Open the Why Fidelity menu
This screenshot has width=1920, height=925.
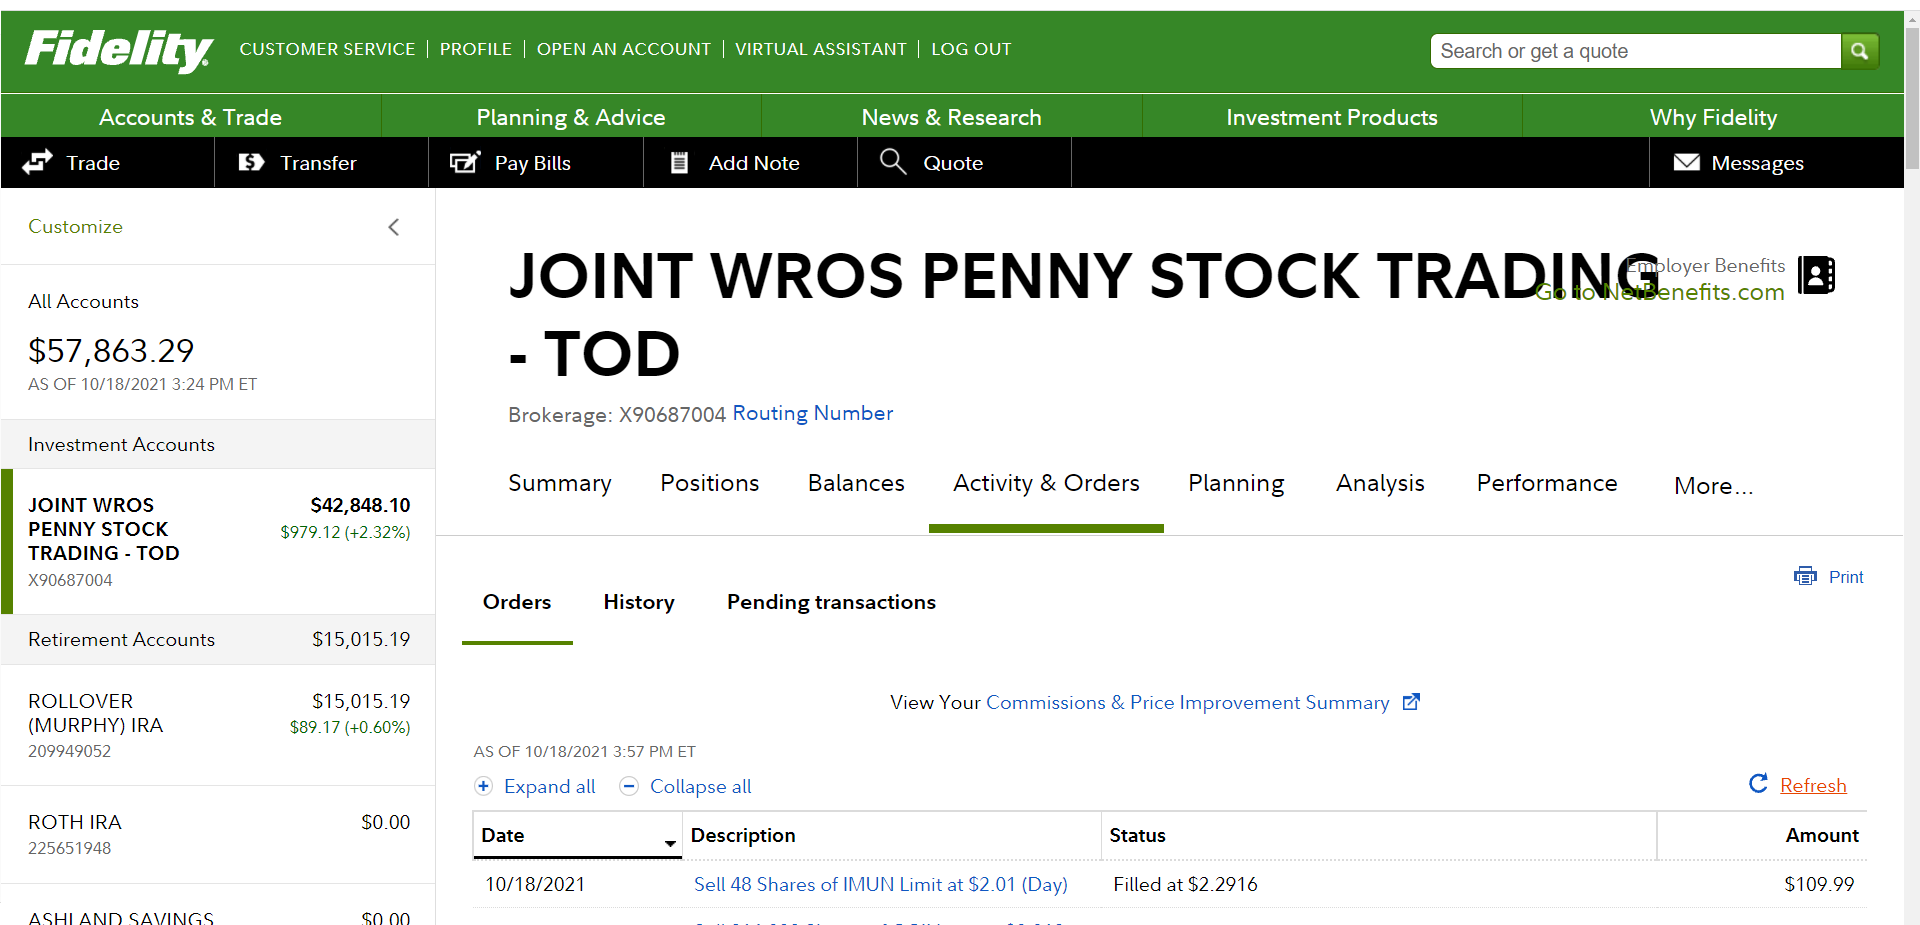pos(1713,117)
